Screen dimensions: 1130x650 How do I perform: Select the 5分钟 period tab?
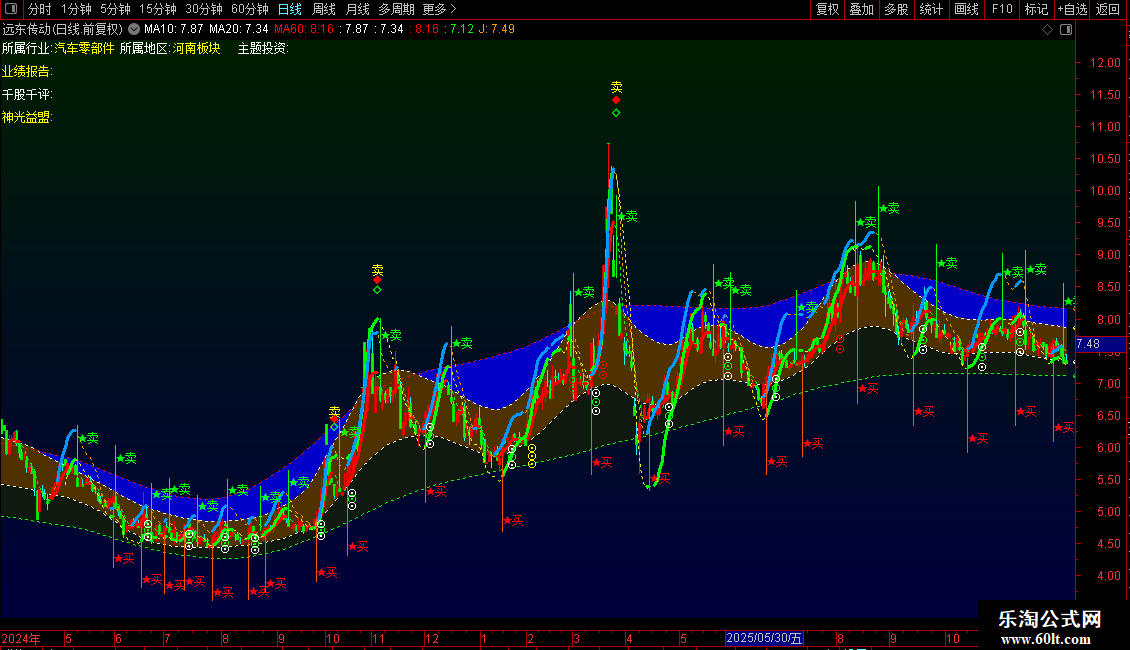115,9
